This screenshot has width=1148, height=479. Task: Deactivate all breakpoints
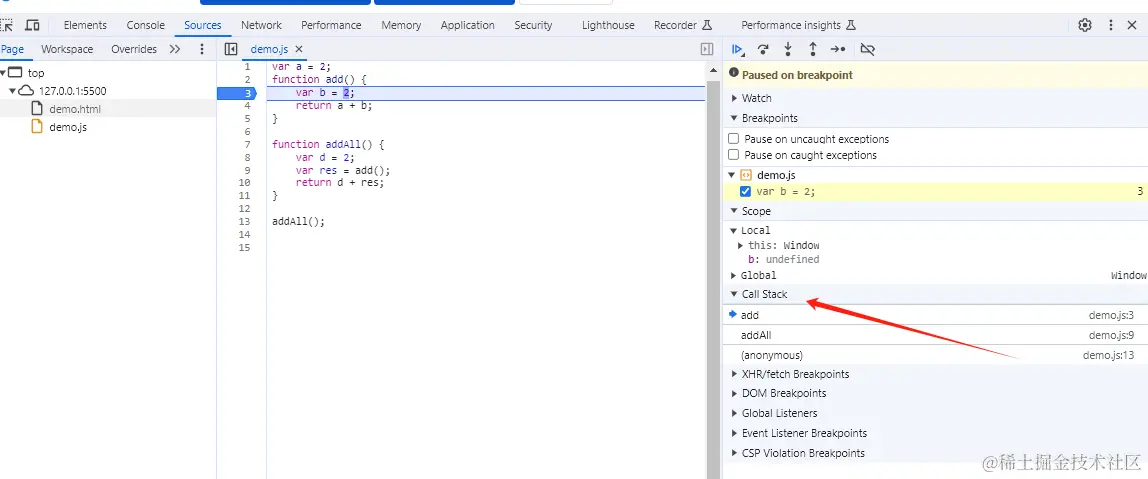pos(868,49)
